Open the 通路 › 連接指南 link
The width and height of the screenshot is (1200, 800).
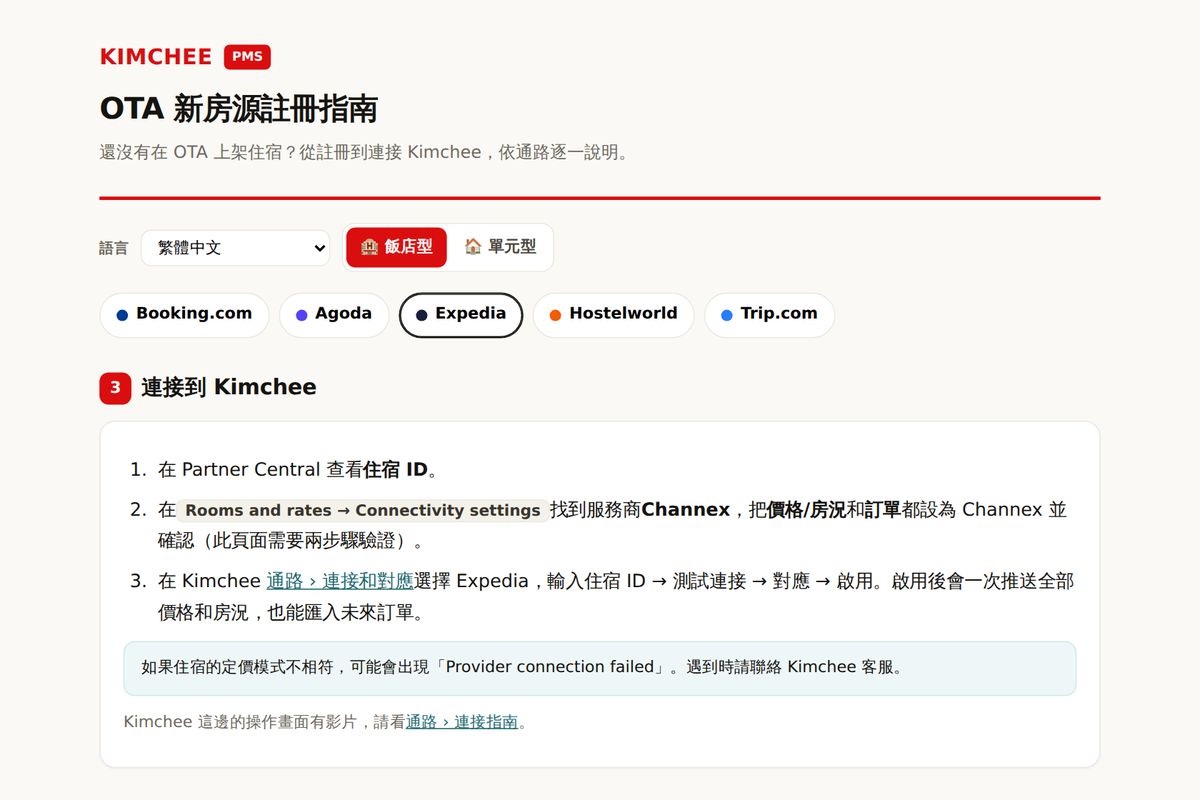point(462,721)
